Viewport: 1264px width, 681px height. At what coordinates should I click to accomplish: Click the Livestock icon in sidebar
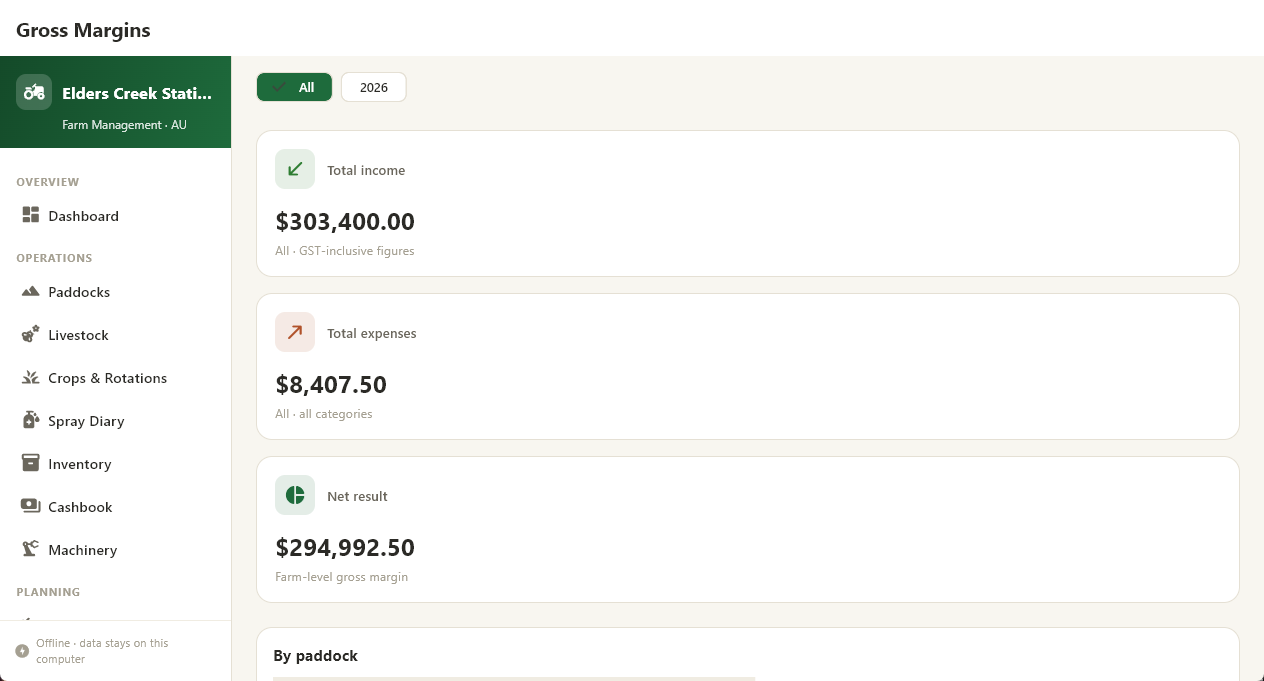30,334
